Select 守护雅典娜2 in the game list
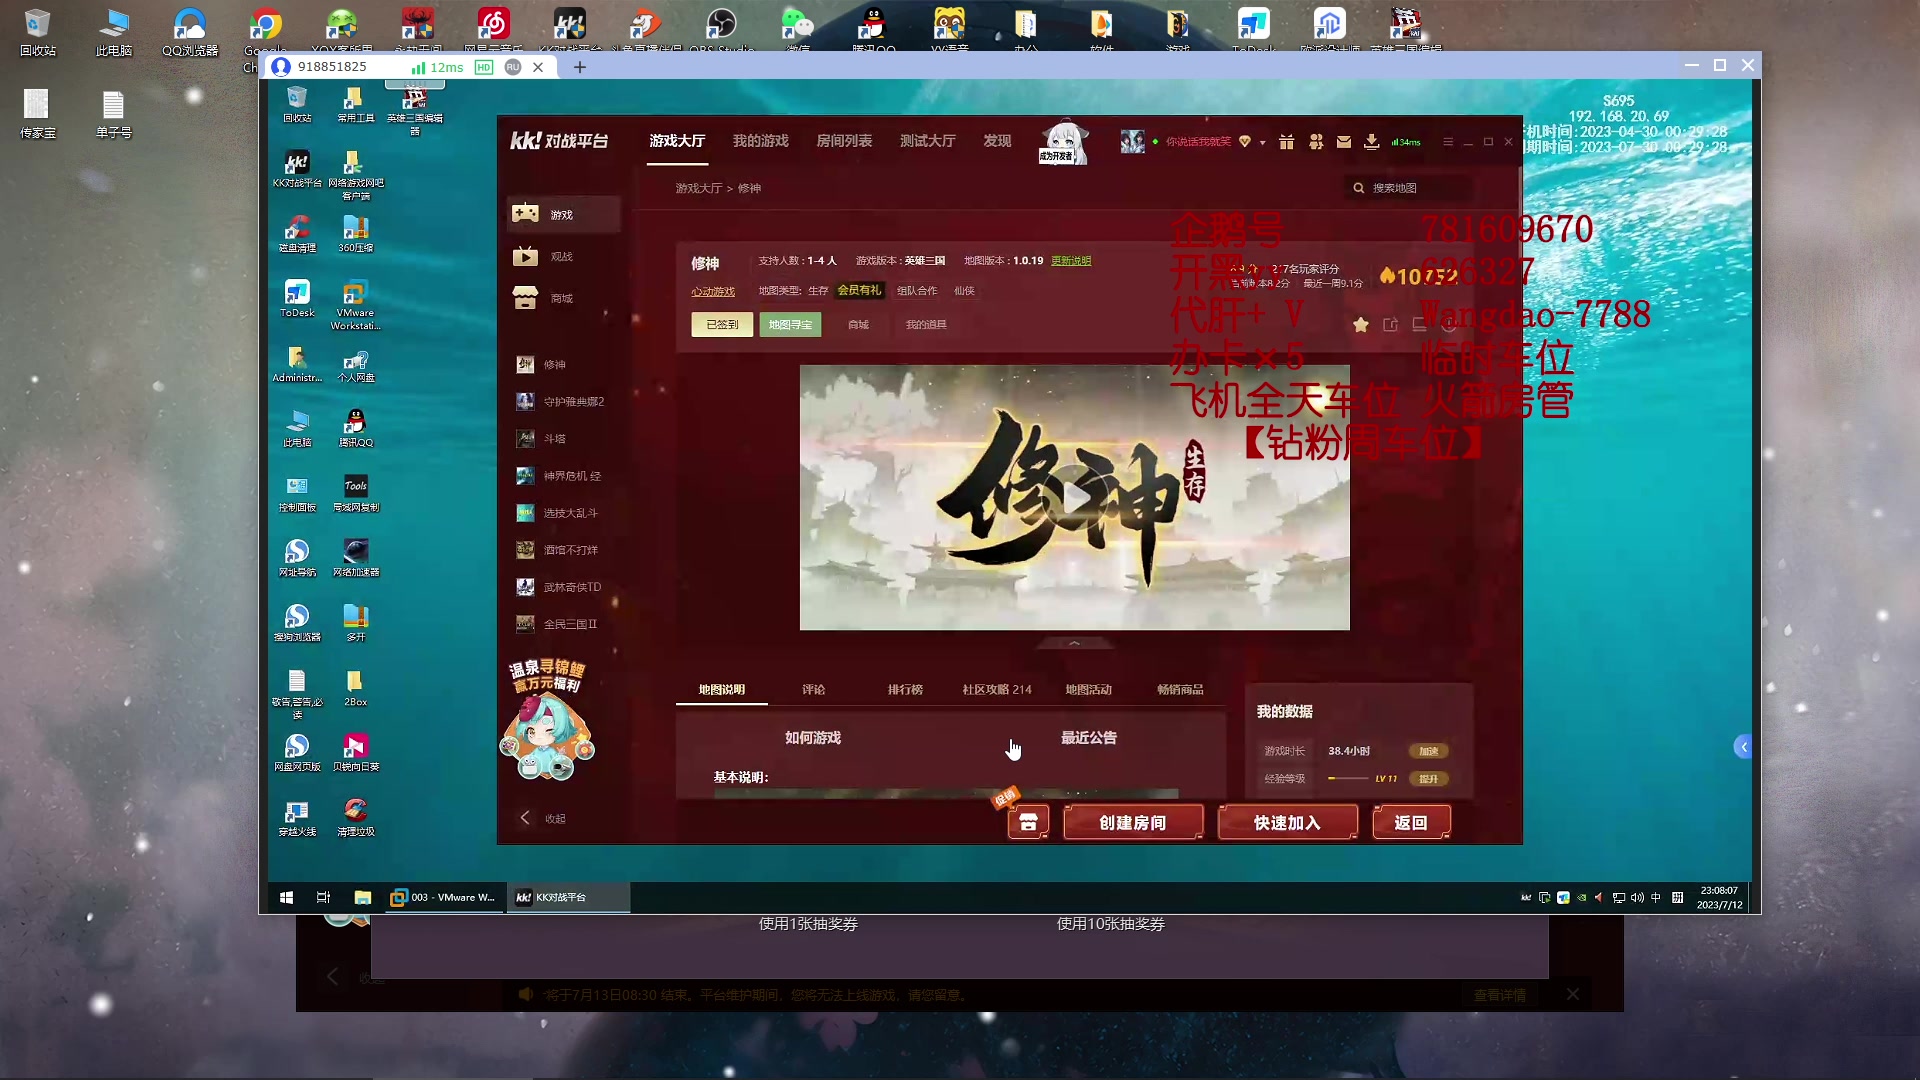Viewport: 1920px width, 1080px height. 562,401
